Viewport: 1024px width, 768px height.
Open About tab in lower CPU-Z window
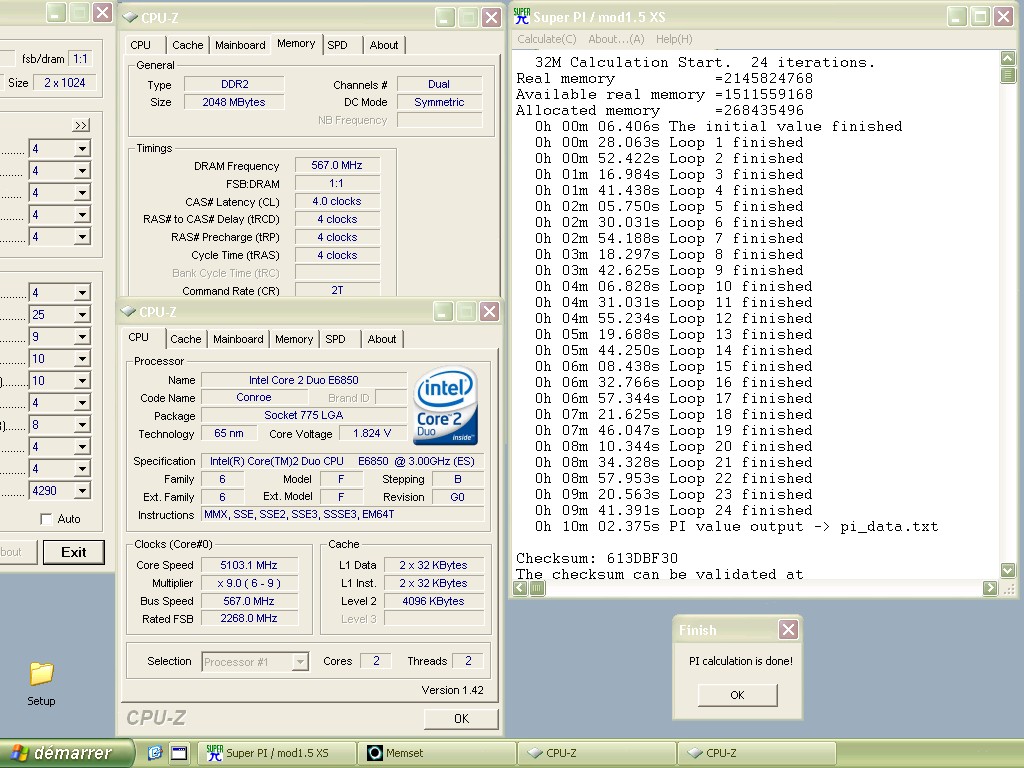click(x=382, y=339)
